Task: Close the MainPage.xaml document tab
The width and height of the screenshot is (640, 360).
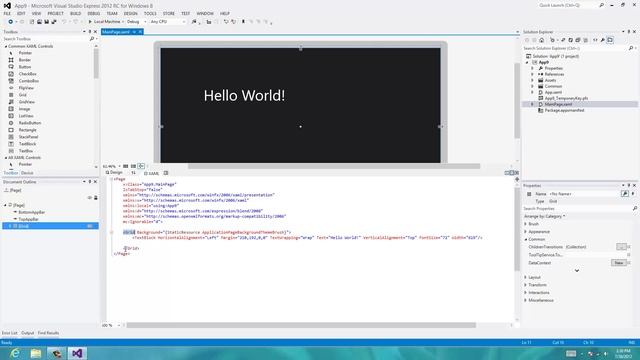Action: [x=140, y=32]
